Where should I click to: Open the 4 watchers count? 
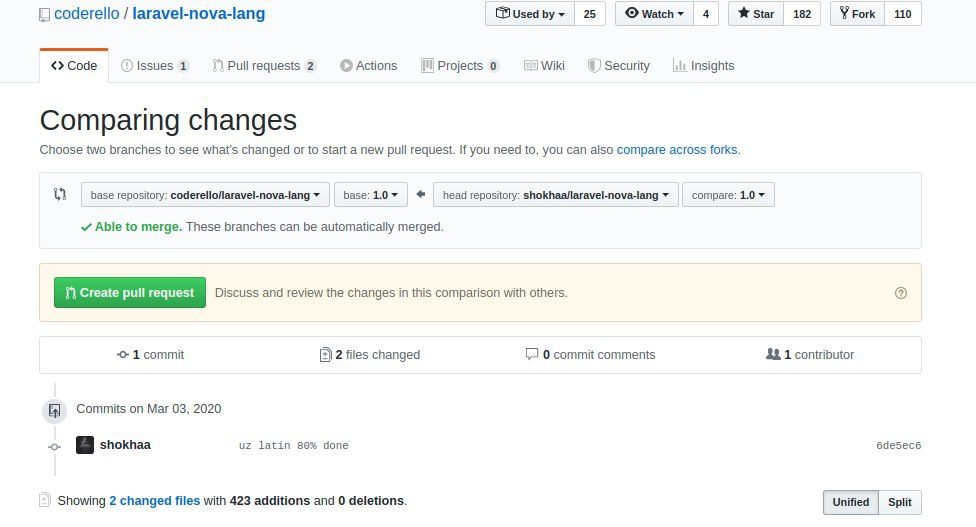click(x=706, y=14)
